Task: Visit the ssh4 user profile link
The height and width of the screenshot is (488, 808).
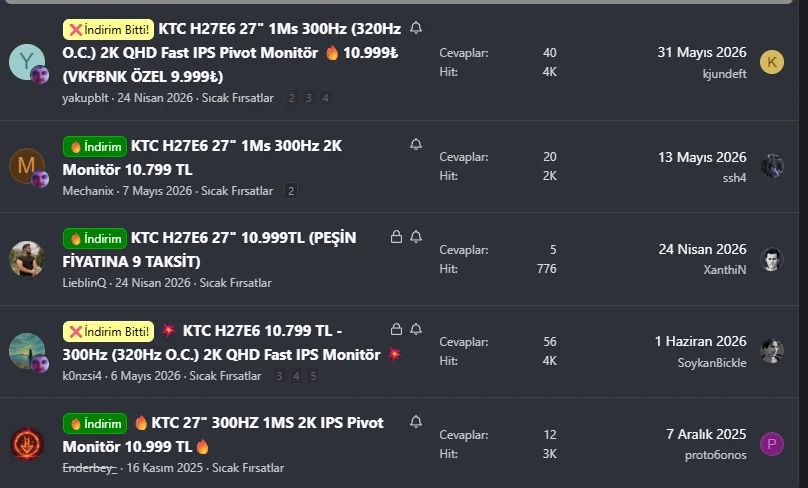Action: click(734, 178)
